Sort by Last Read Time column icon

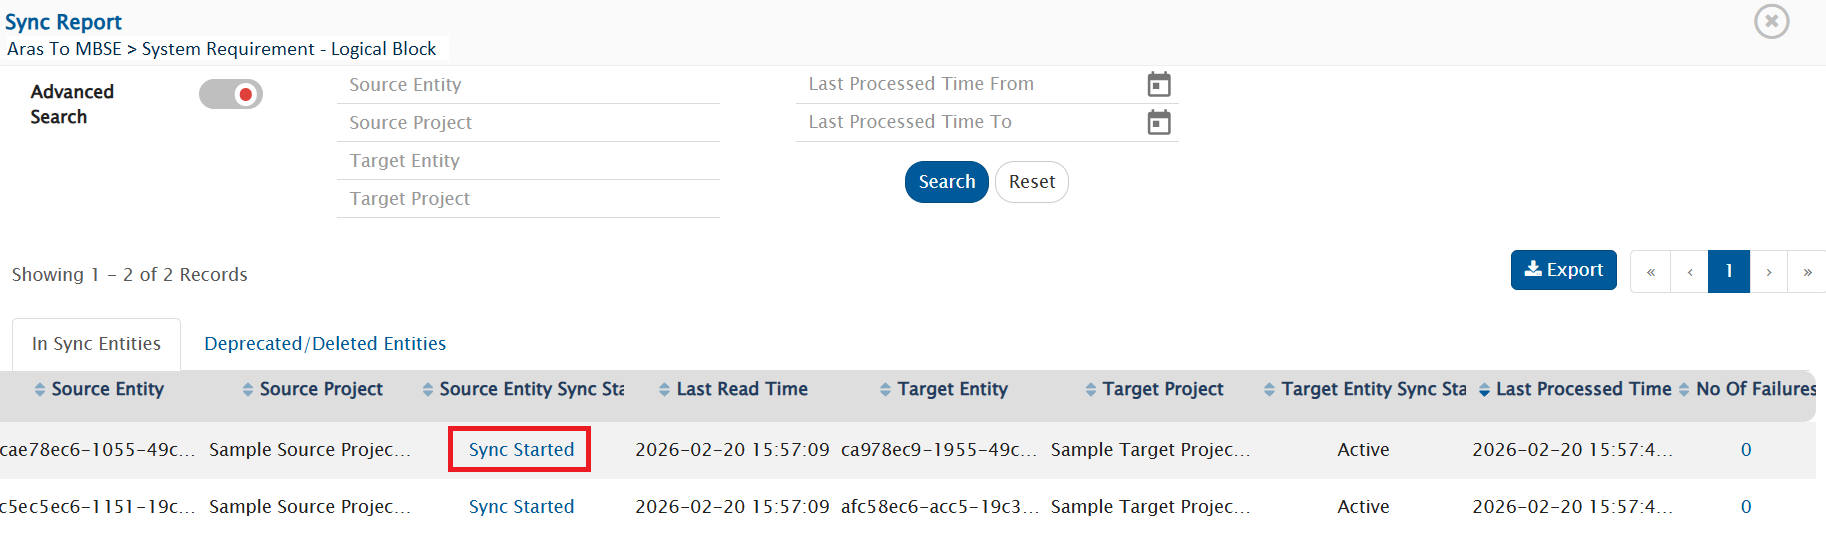point(664,390)
